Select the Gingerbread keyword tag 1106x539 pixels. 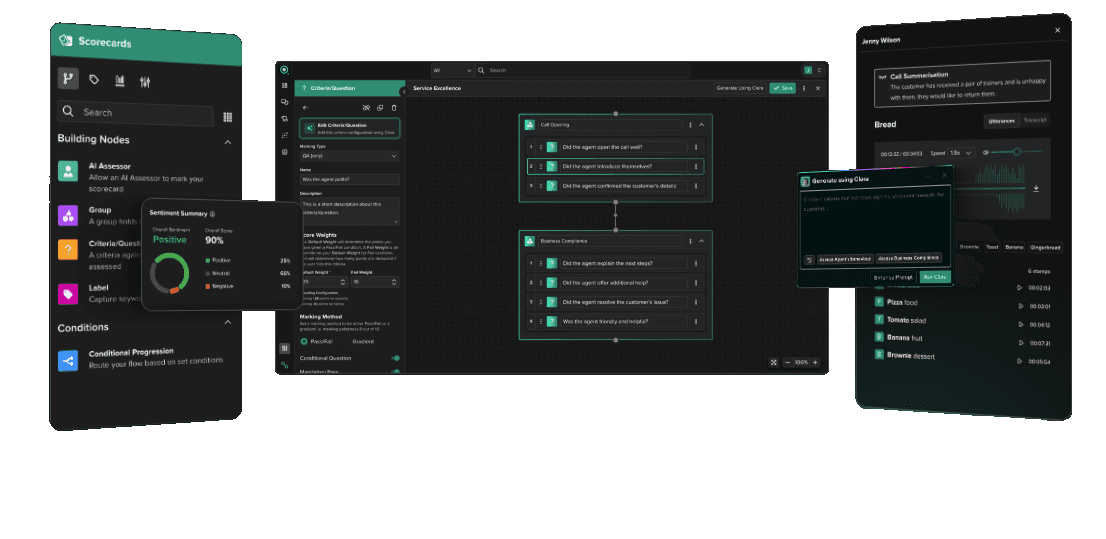1045,248
